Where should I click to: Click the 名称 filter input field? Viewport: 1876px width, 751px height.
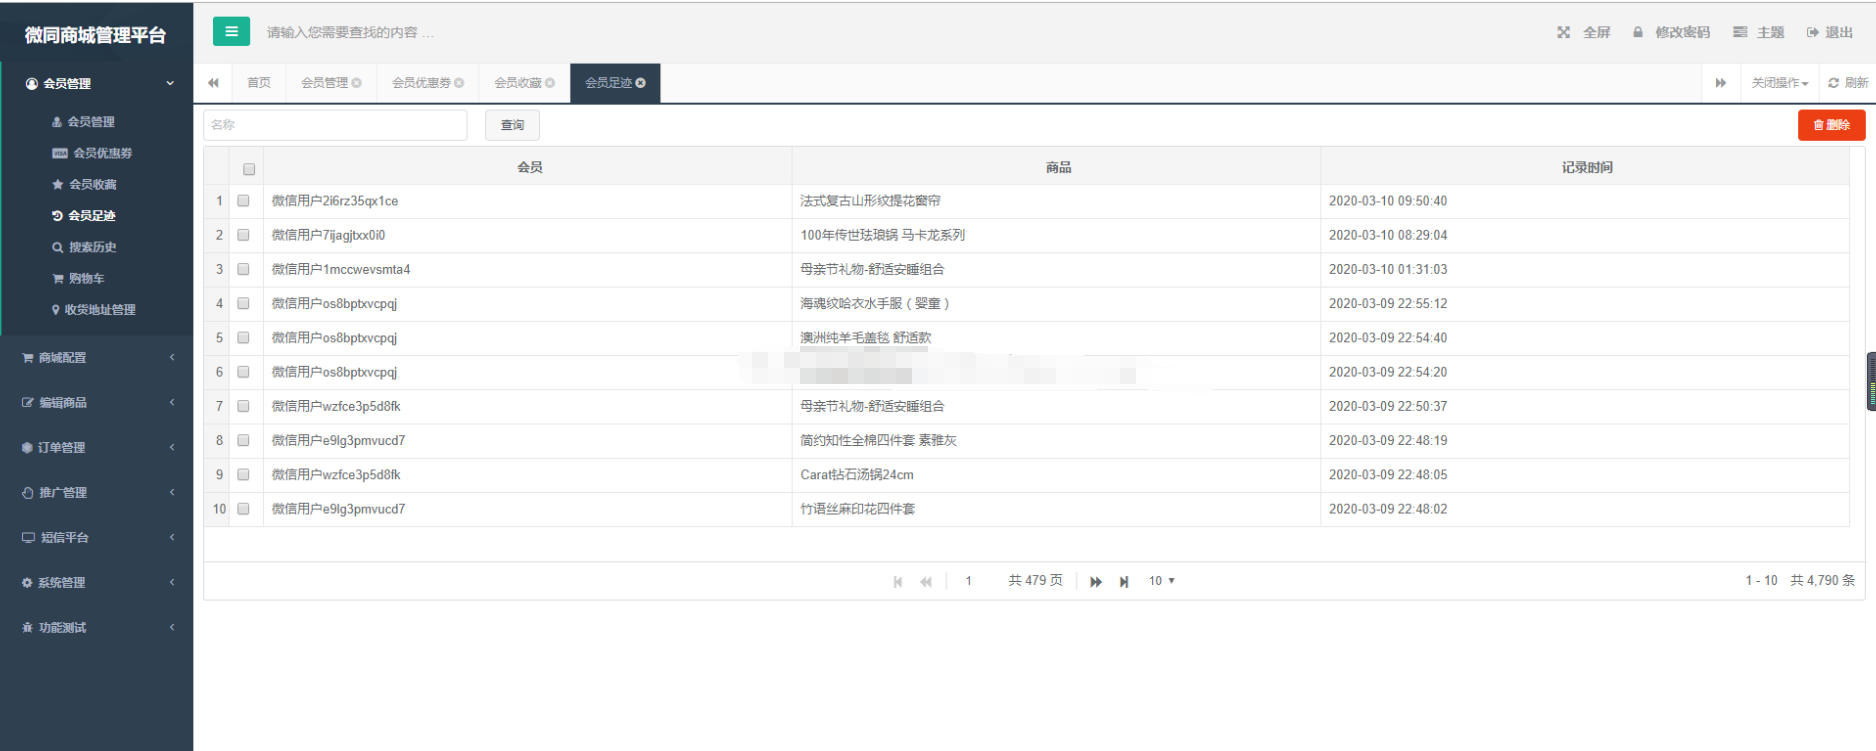click(x=335, y=125)
